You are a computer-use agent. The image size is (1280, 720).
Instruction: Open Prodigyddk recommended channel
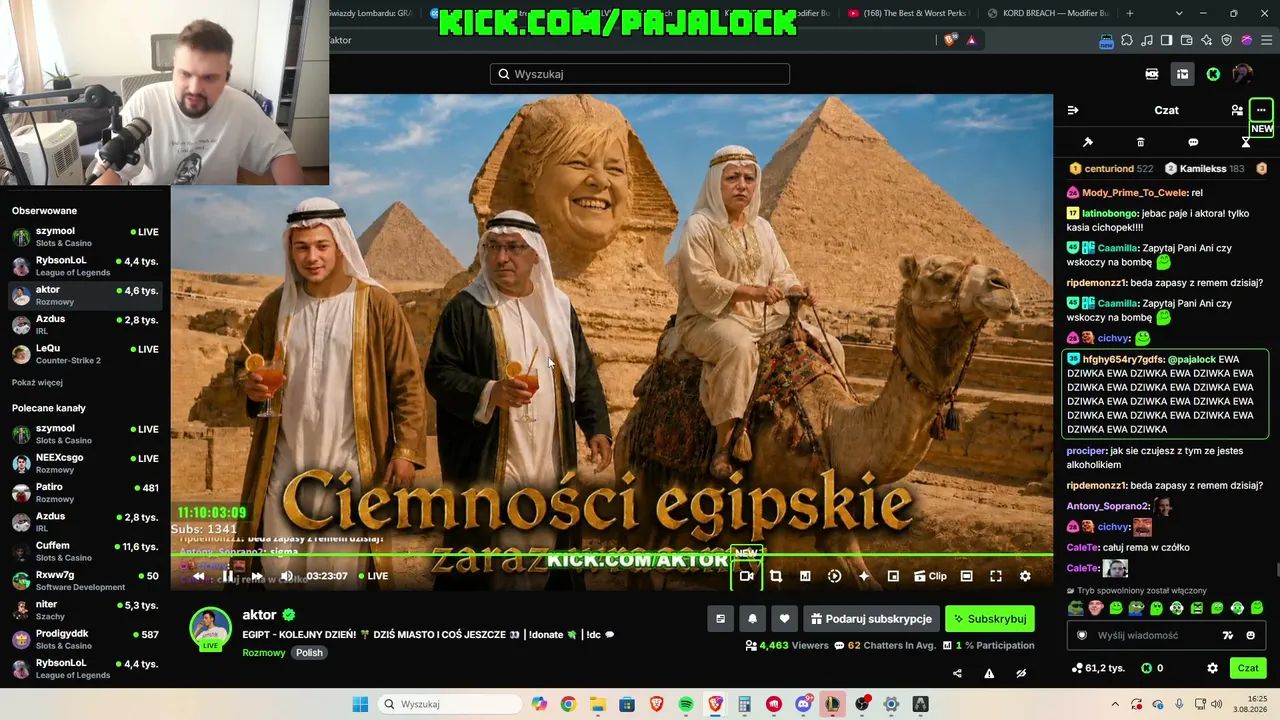85,640
